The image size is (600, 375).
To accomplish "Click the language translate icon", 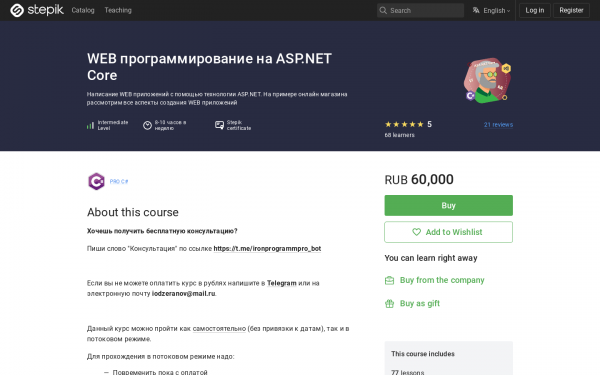I will pyautogui.click(x=476, y=10).
